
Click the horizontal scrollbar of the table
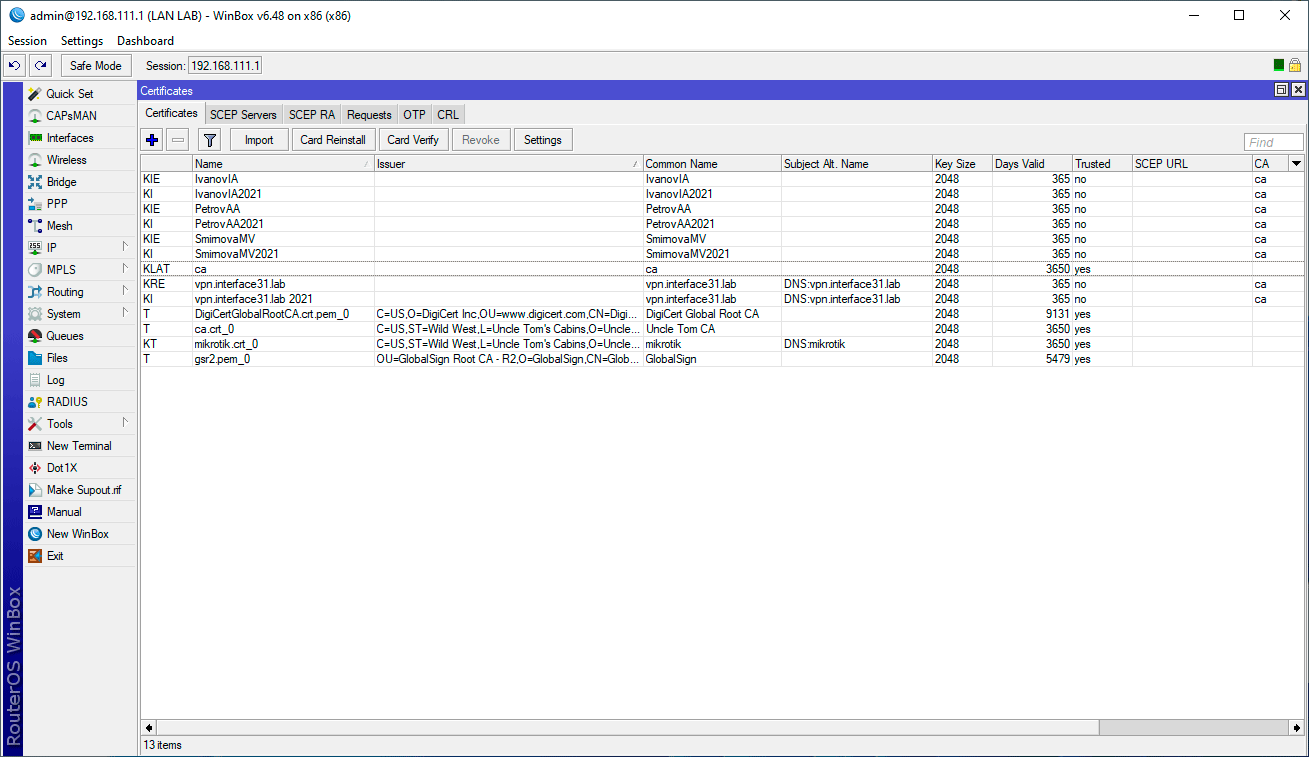[630, 727]
